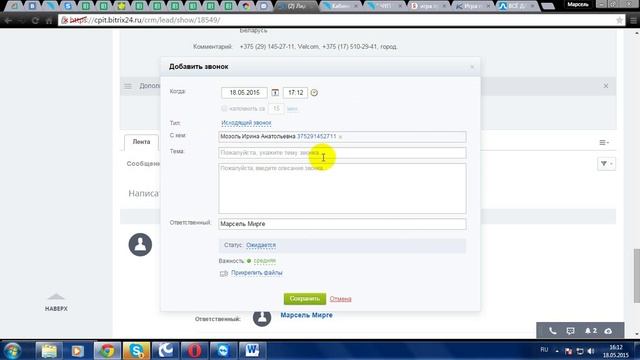
Task: Click the time field 17:12
Action: (296, 93)
